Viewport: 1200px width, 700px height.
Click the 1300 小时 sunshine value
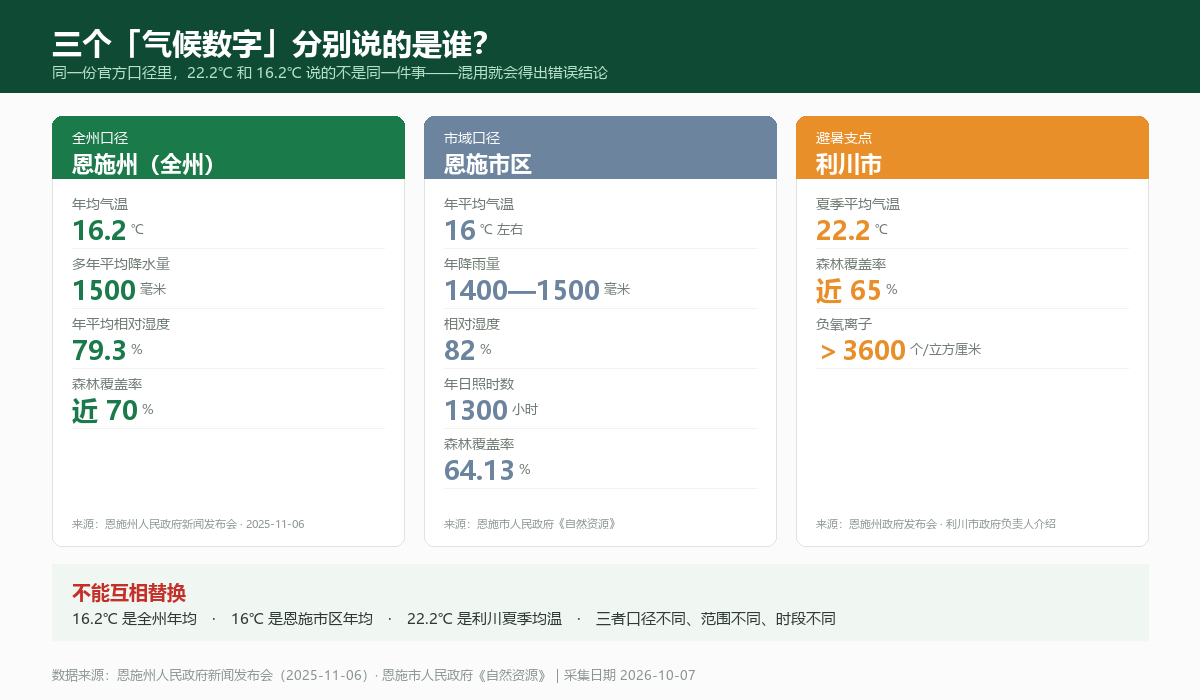[491, 410]
